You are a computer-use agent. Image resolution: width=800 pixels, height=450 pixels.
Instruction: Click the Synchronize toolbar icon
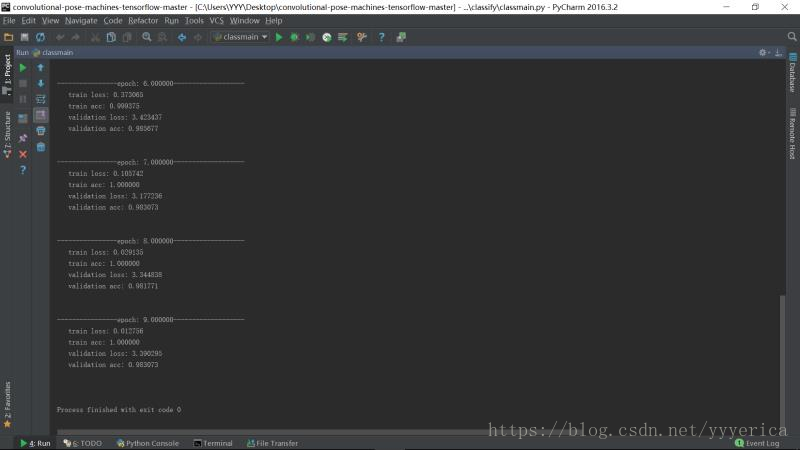[40, 37]
